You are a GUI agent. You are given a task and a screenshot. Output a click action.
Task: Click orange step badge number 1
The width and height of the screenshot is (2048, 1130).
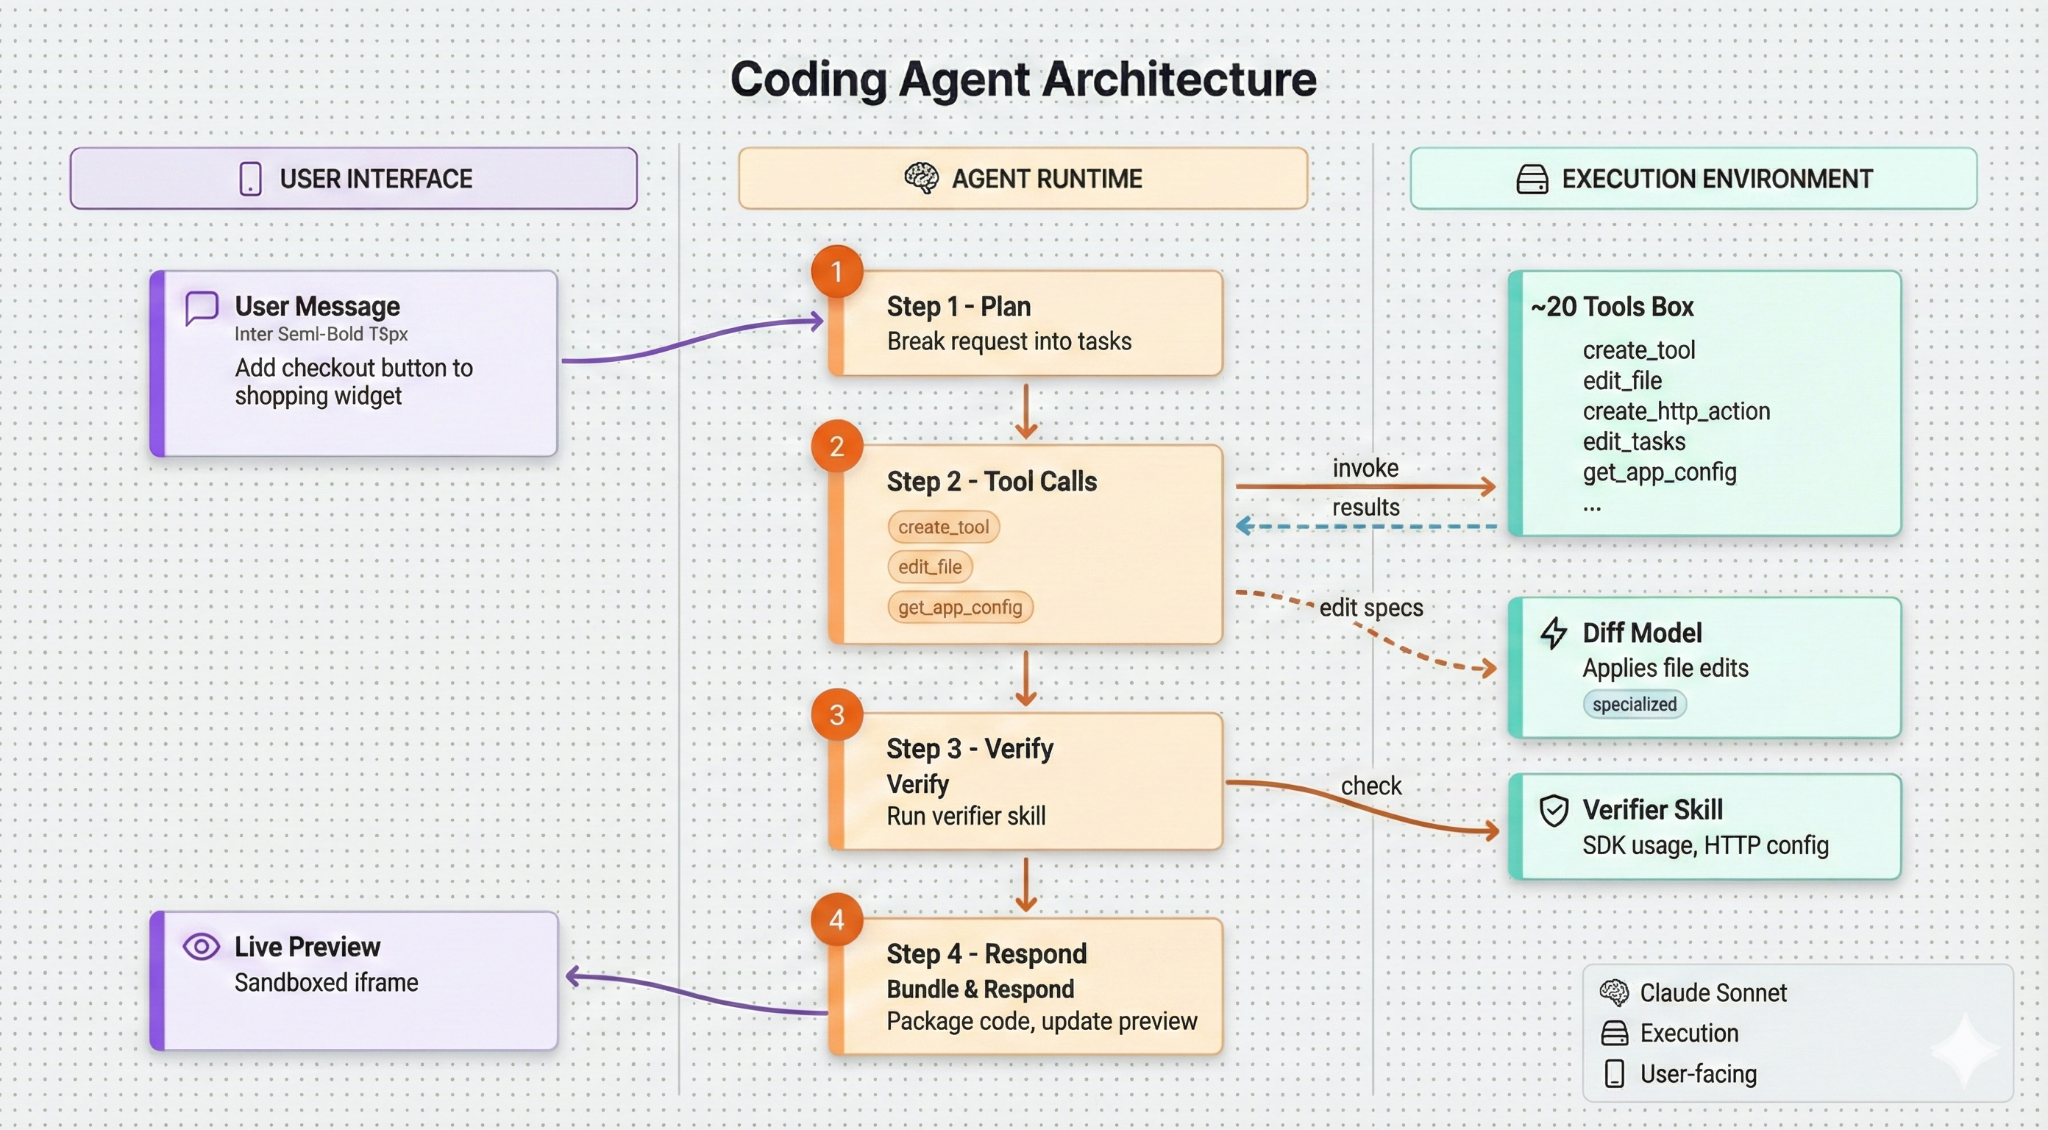[x=837, y=271]
